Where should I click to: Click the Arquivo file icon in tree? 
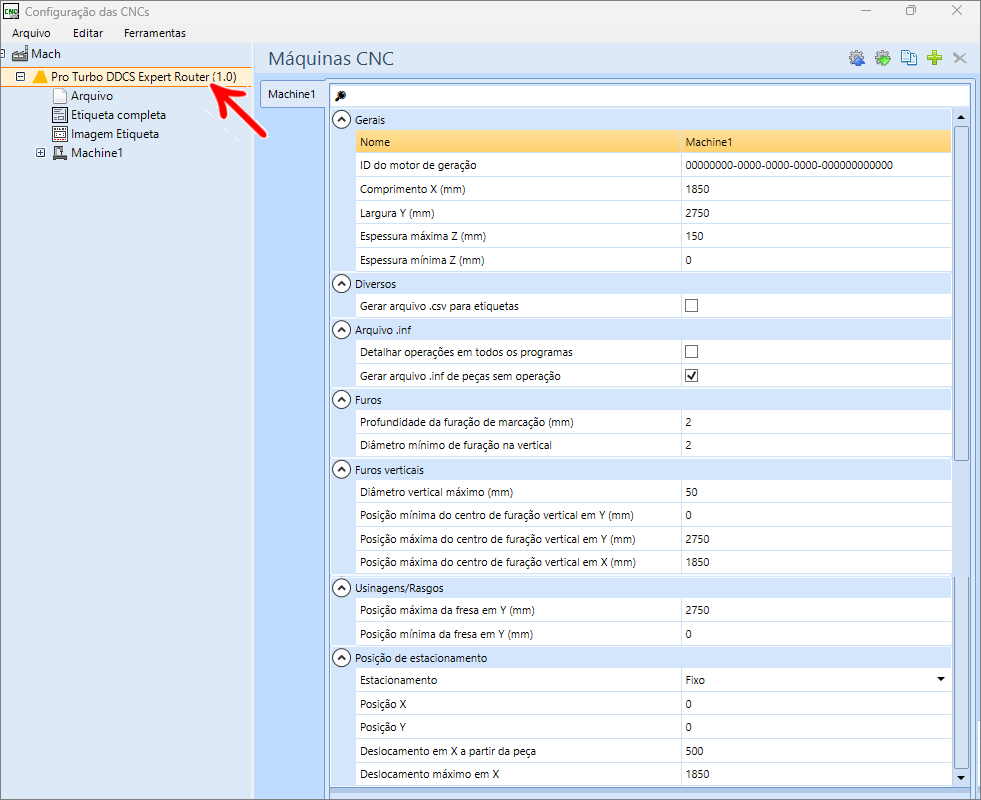(59, 96)
